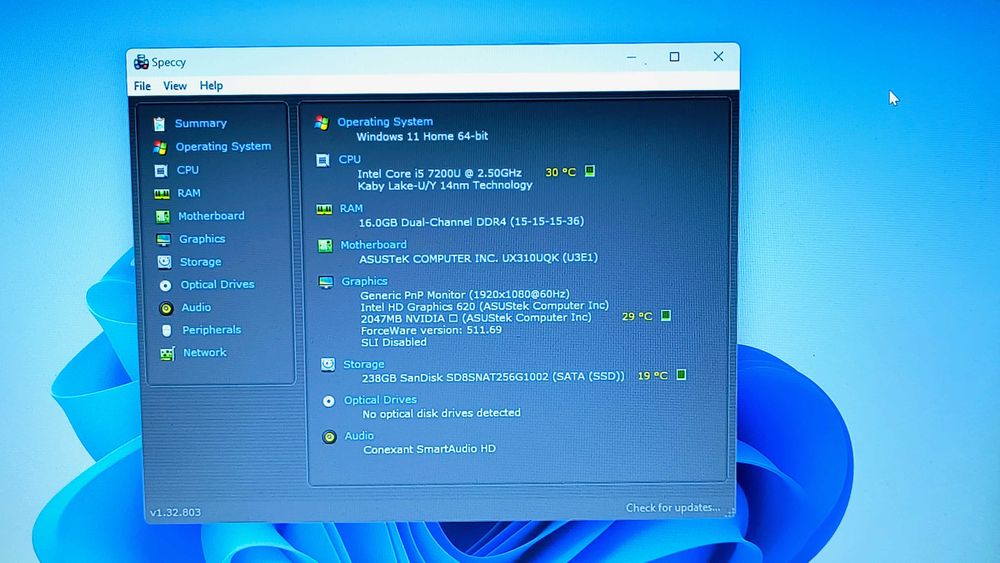Click the Storage drive icon in sidebar
1000x563 pixels.
[x=165, y=262]
